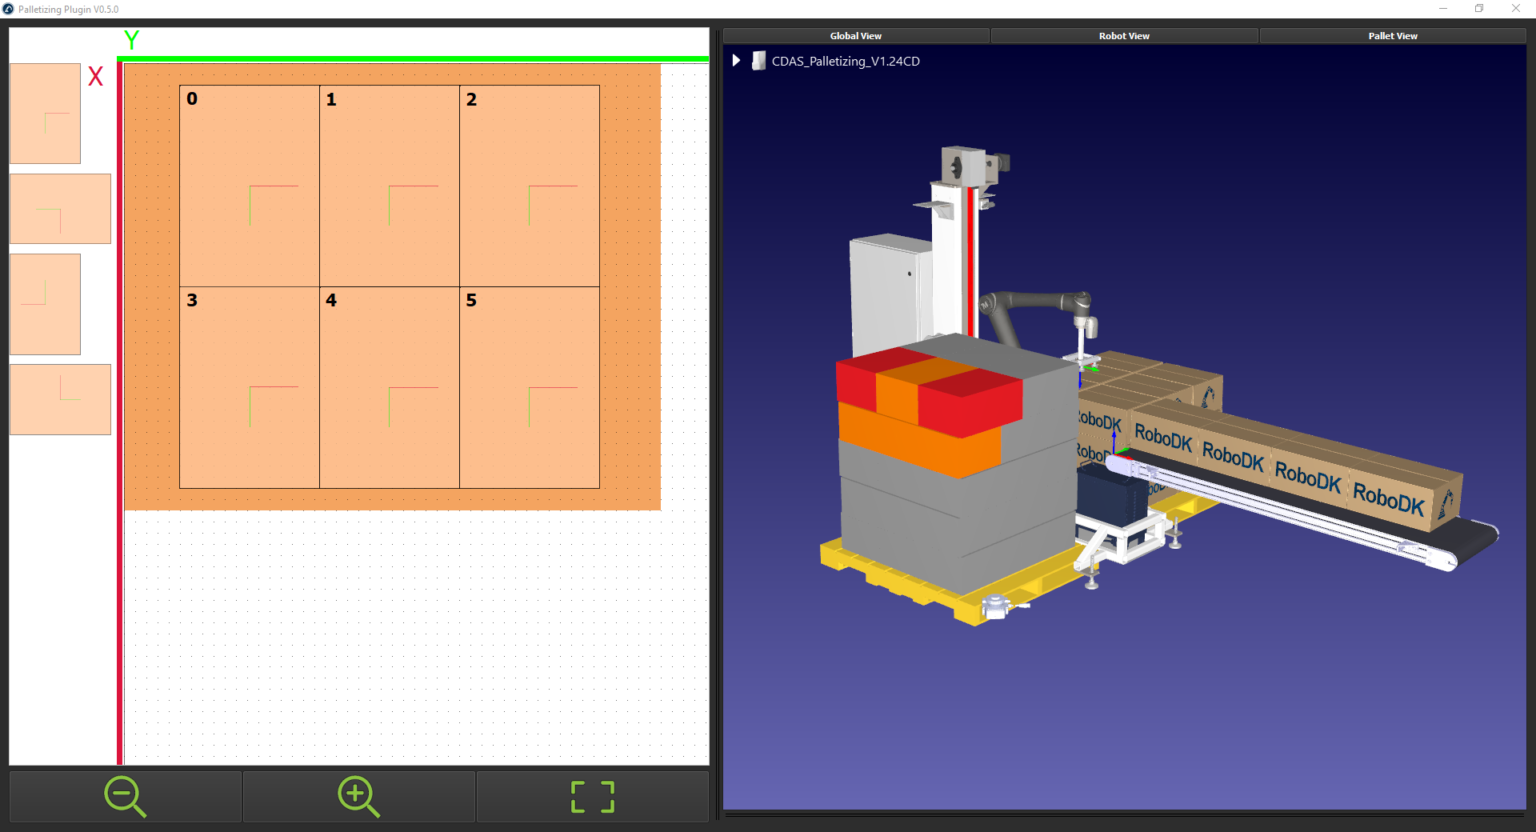Screen dimensions: 1536x832
Task: Click the Palletizing Plugin logo in the title bar
Action: [x=10, y=8]
